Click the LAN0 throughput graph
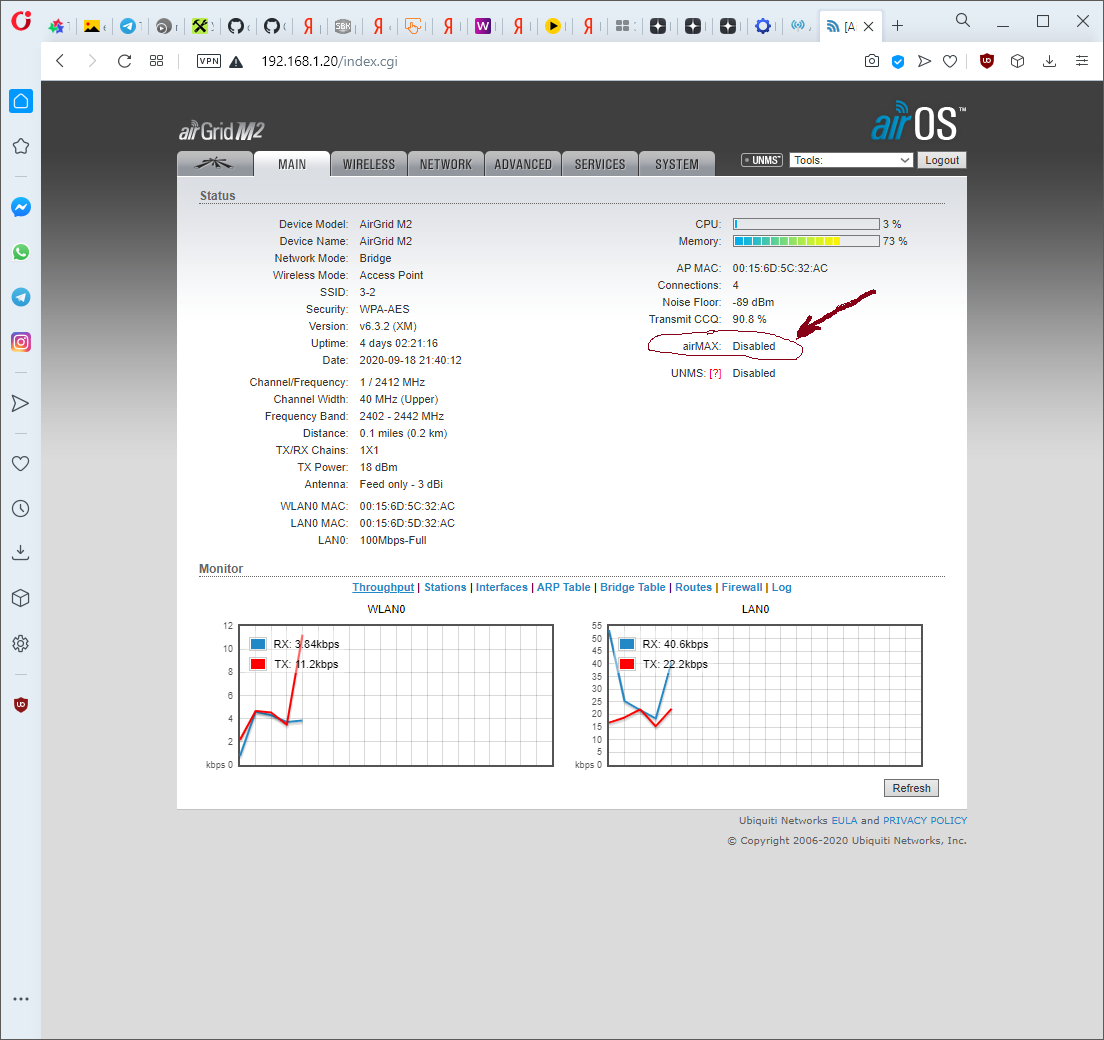The image size is (1104, 1040). click(x=765, y=695)
